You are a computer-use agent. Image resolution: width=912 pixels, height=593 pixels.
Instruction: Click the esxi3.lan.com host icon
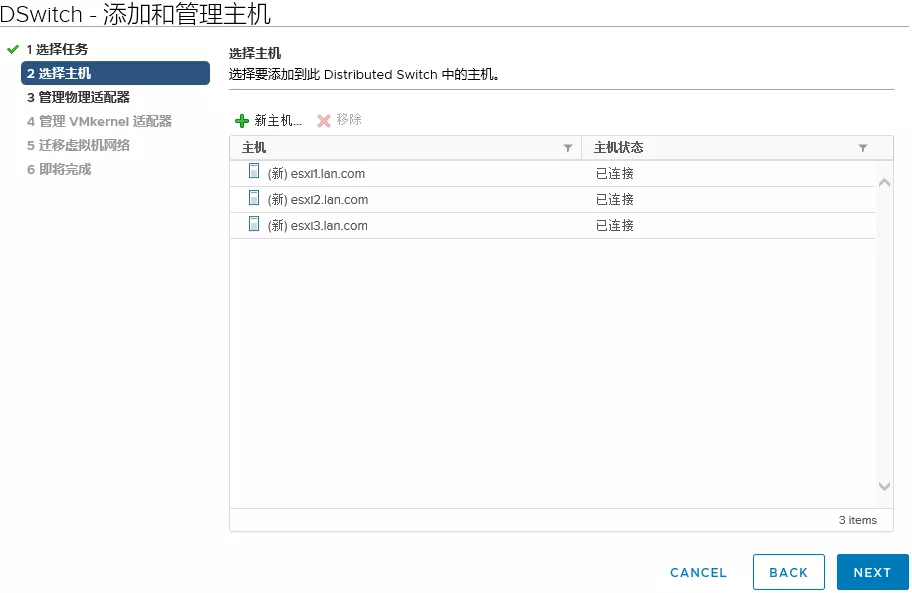tap(254, 224)
